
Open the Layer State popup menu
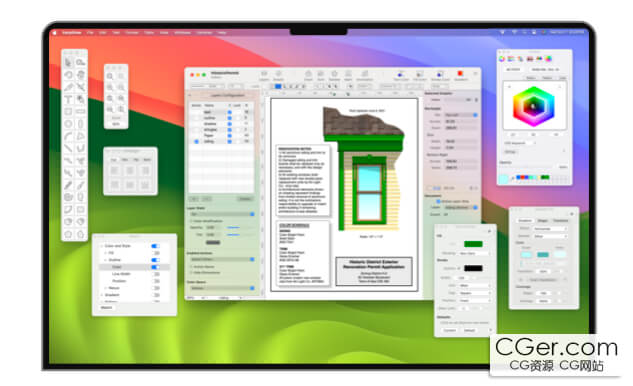pos(222,214)
